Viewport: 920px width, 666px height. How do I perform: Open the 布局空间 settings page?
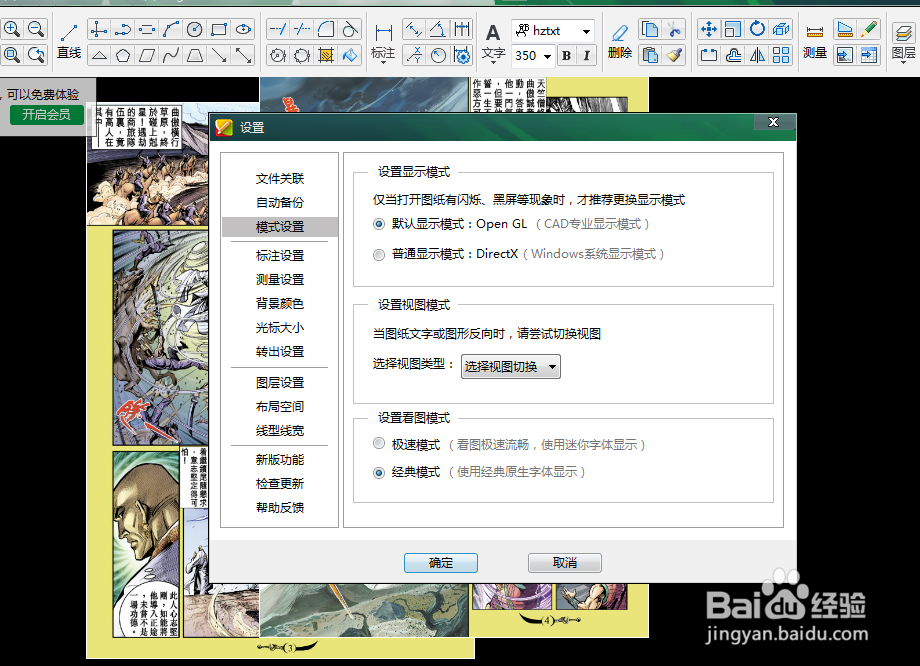click(x=280, y=407)
